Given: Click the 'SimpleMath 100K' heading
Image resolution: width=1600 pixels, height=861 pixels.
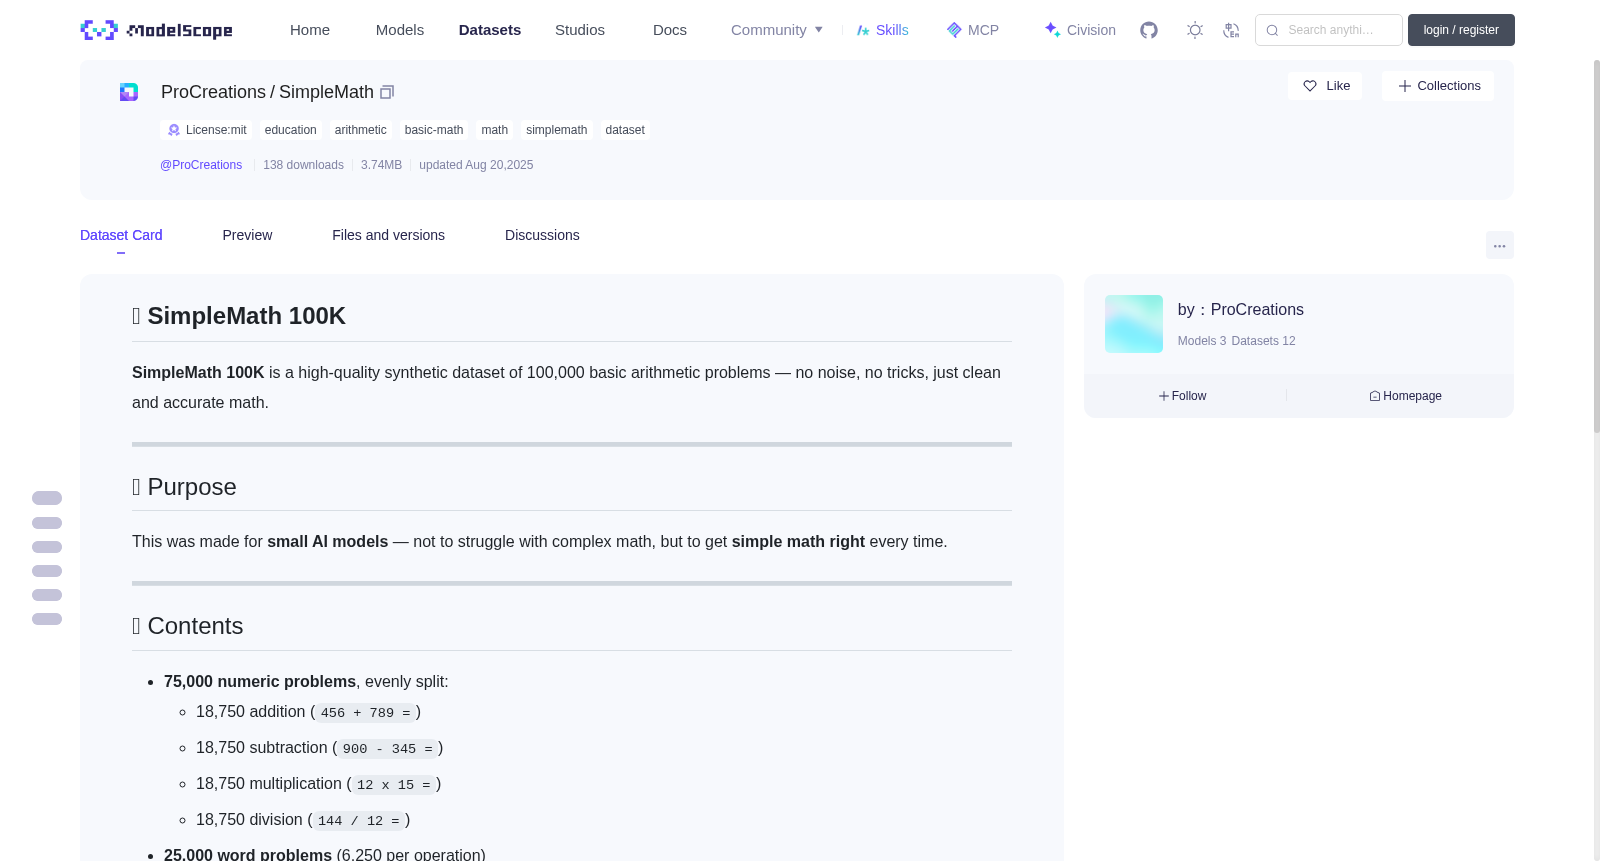Looking at the screenshot, I should click(239, 316).
